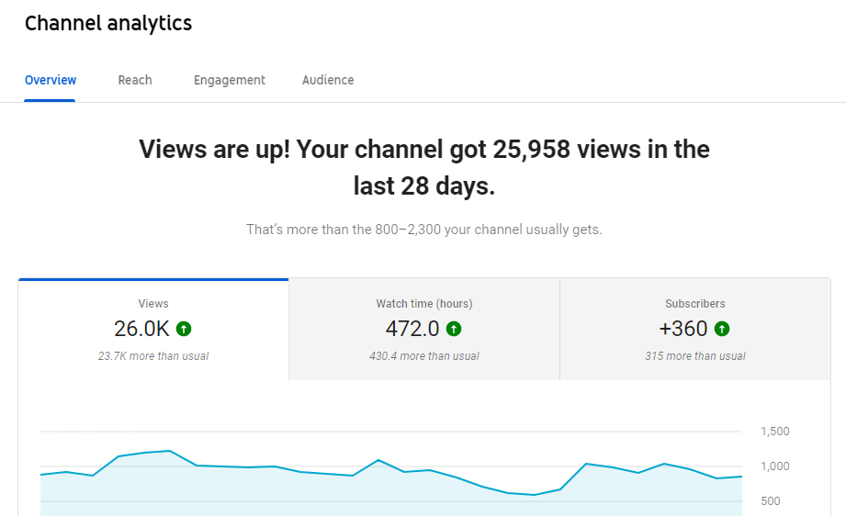This screenshot has height=516, width=846.
Task: Click the green up arrow beside 472.0 watch hours
Action: [454, 329]
